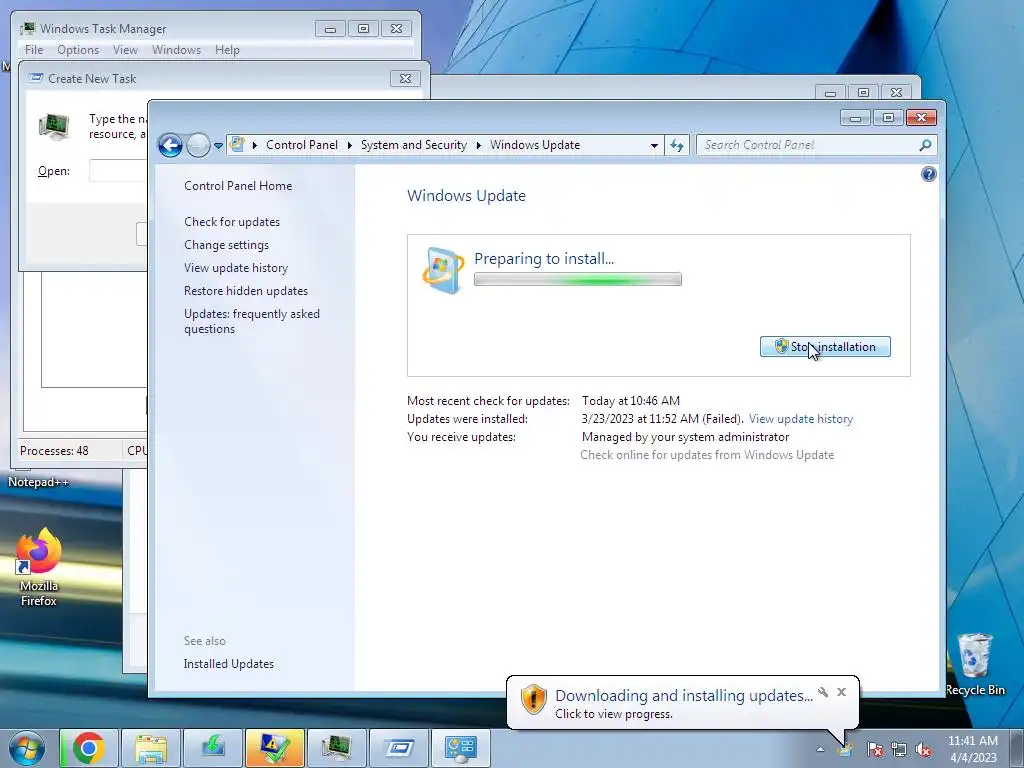
Task: Show hidden system tray icons
Action: [820, 749]
